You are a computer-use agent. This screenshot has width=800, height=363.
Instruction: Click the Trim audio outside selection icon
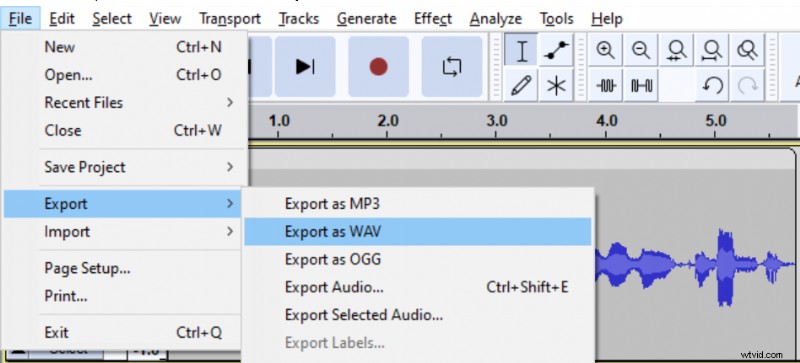coord(605,85)
